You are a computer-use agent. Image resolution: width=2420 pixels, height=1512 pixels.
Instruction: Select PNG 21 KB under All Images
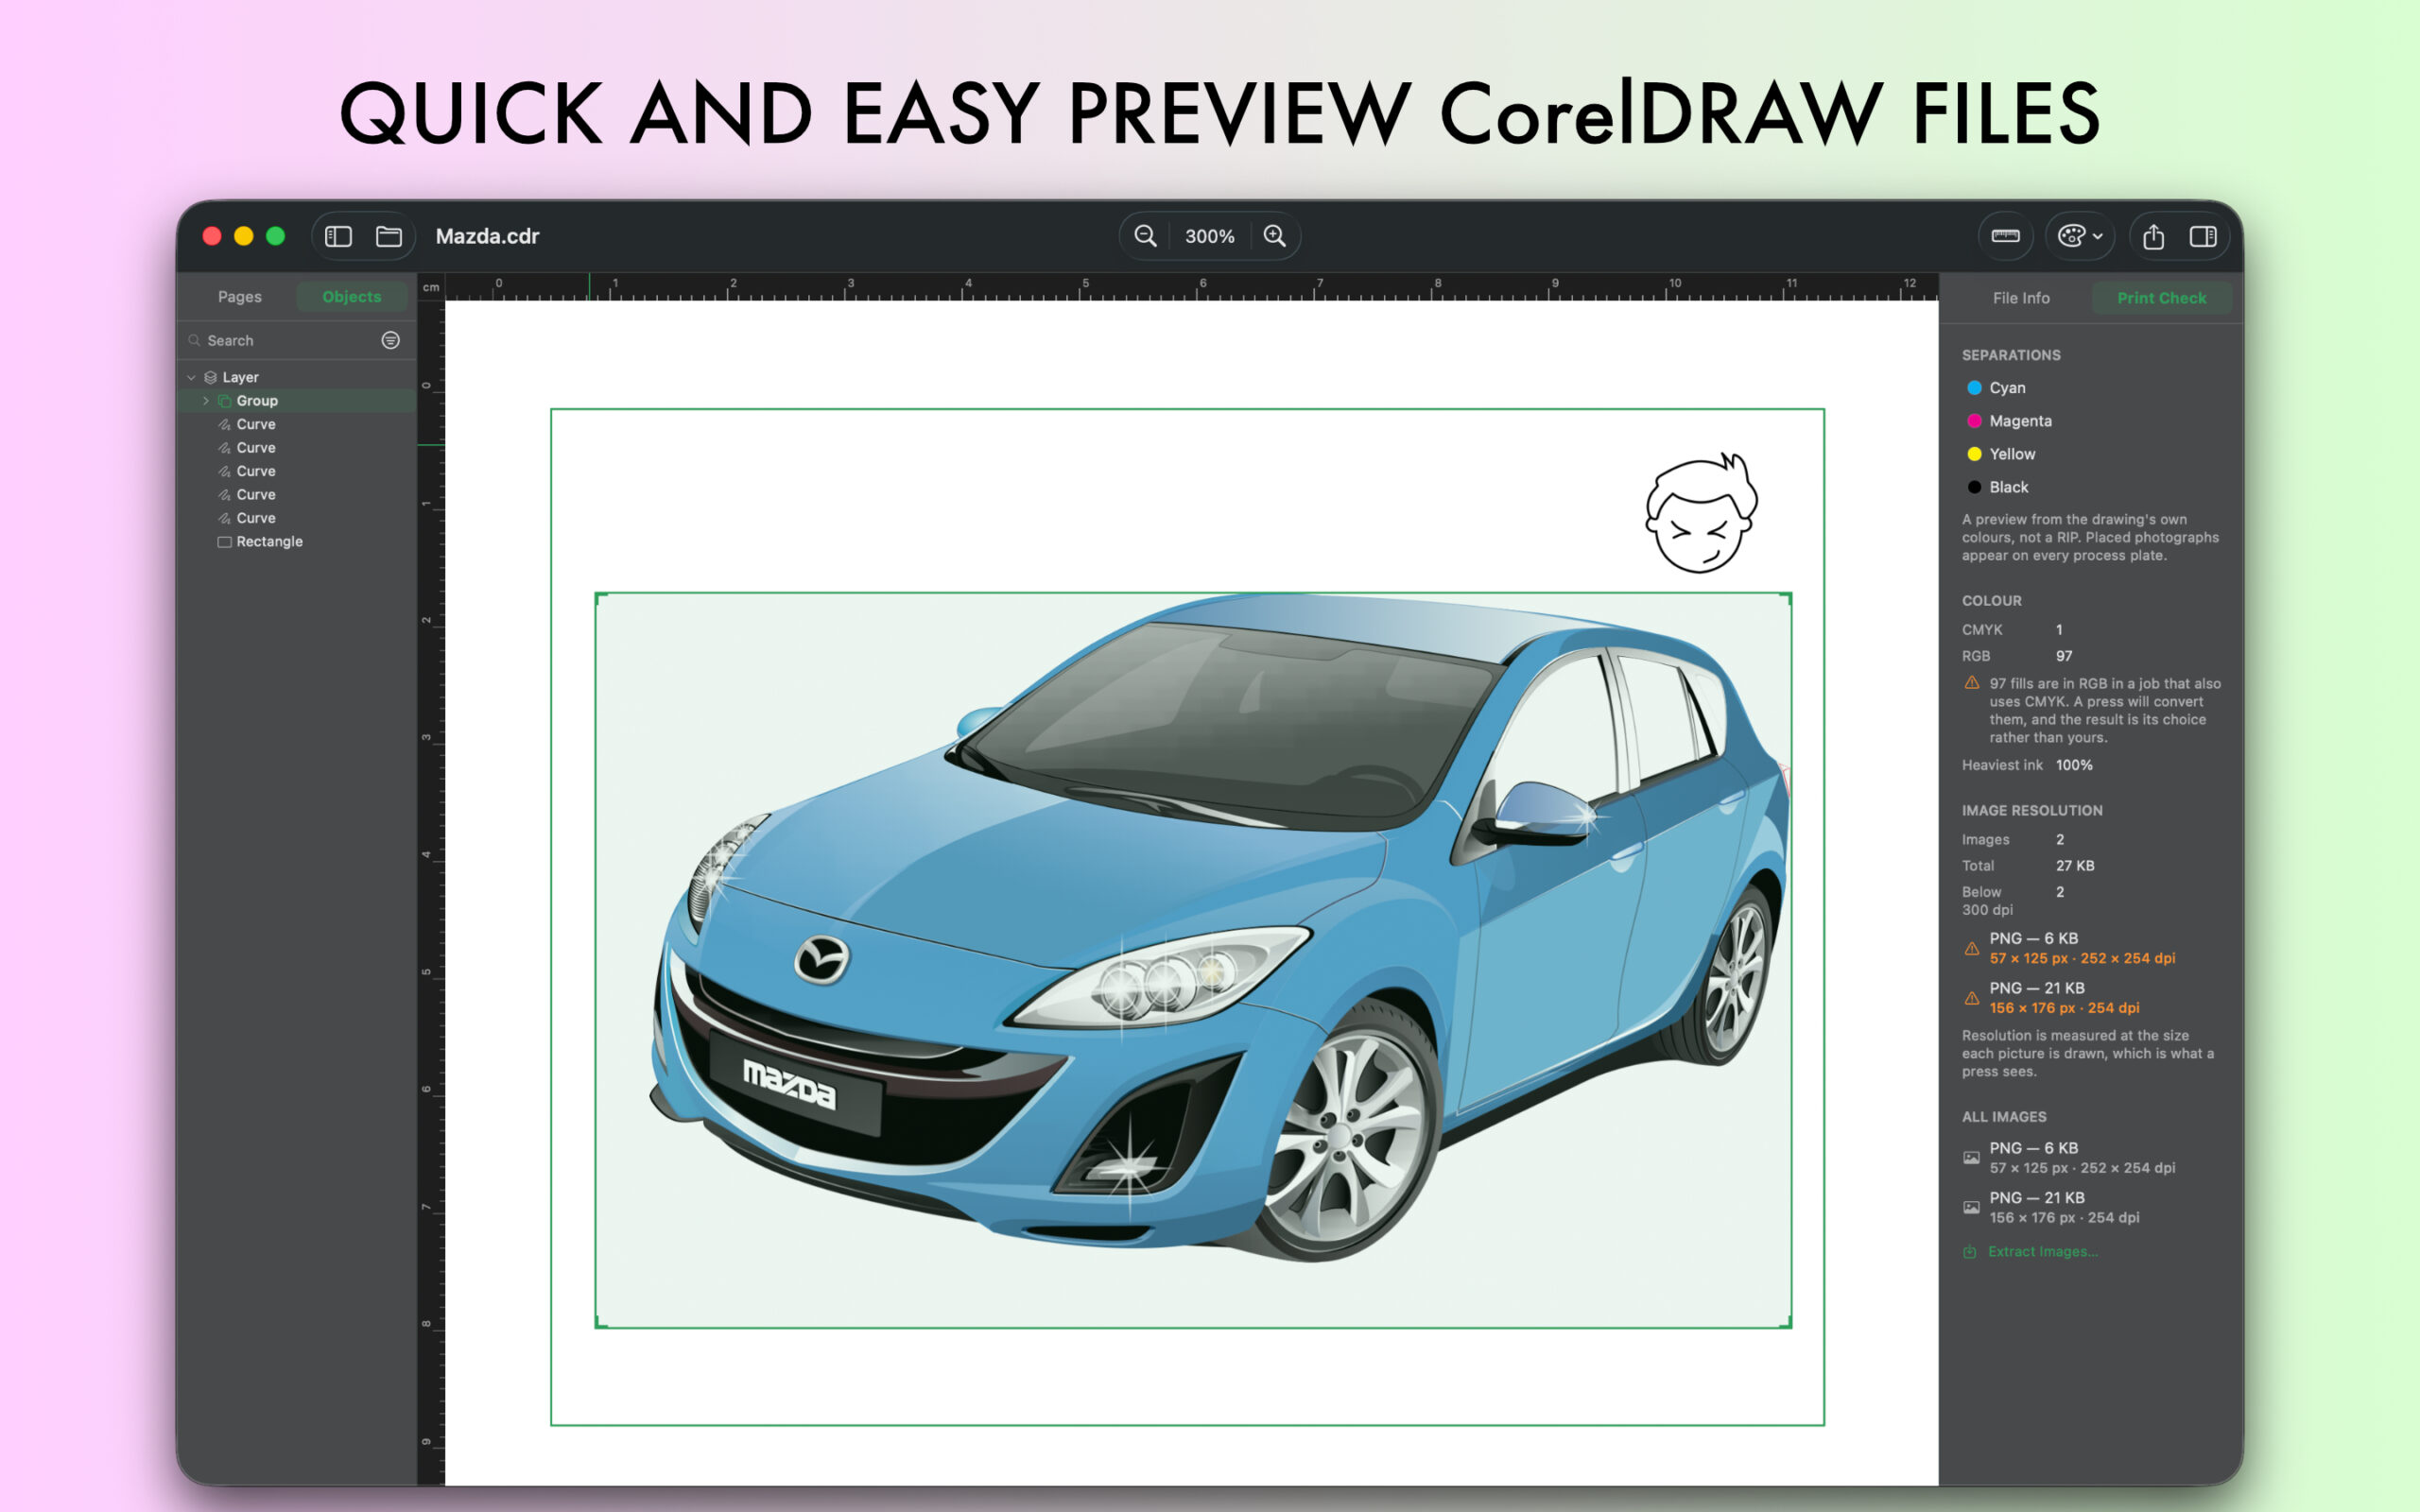coord(2082,1208)
